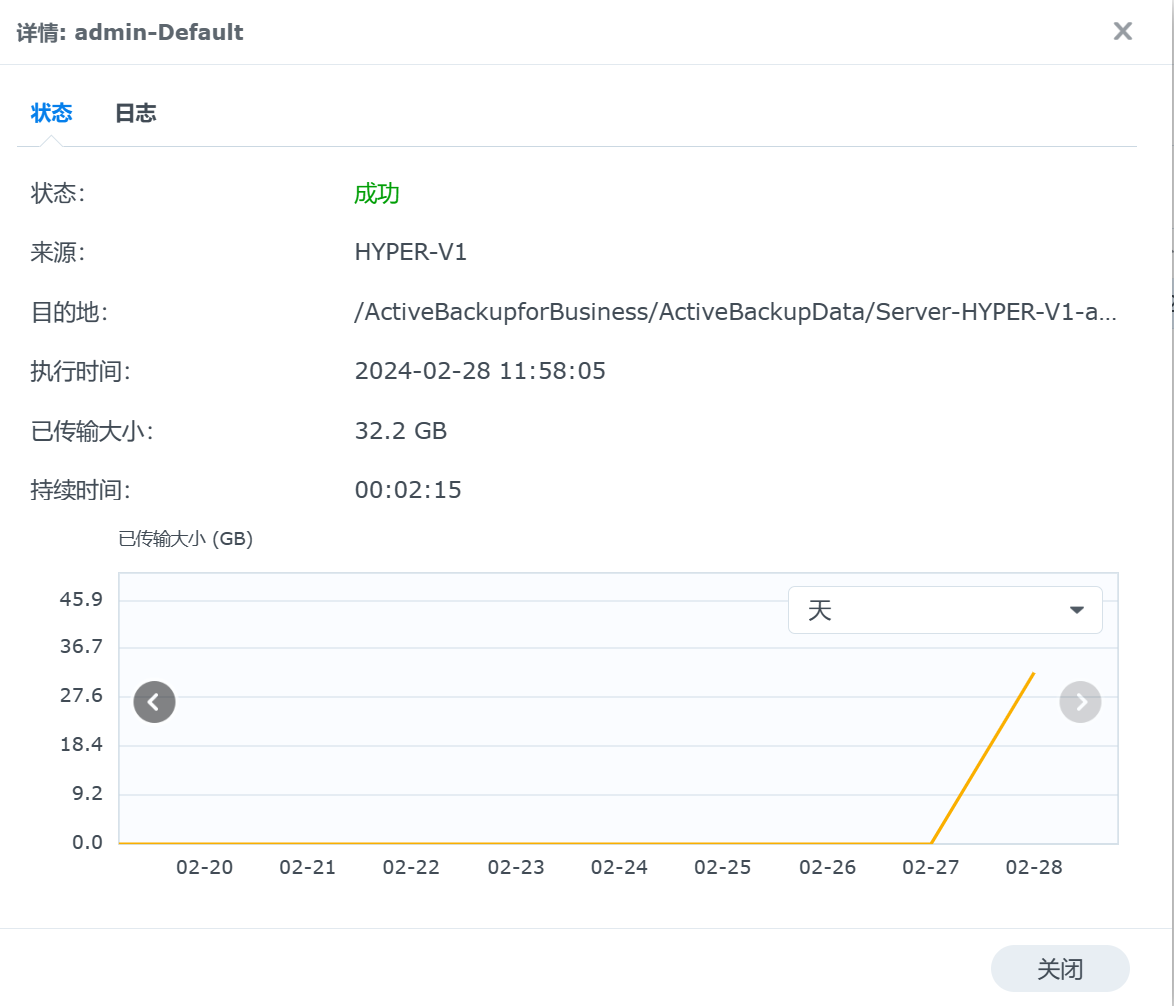The image size is (1174, 1006).
Task: Click the 详情: admin-Default dialog title
Action: 130,32
